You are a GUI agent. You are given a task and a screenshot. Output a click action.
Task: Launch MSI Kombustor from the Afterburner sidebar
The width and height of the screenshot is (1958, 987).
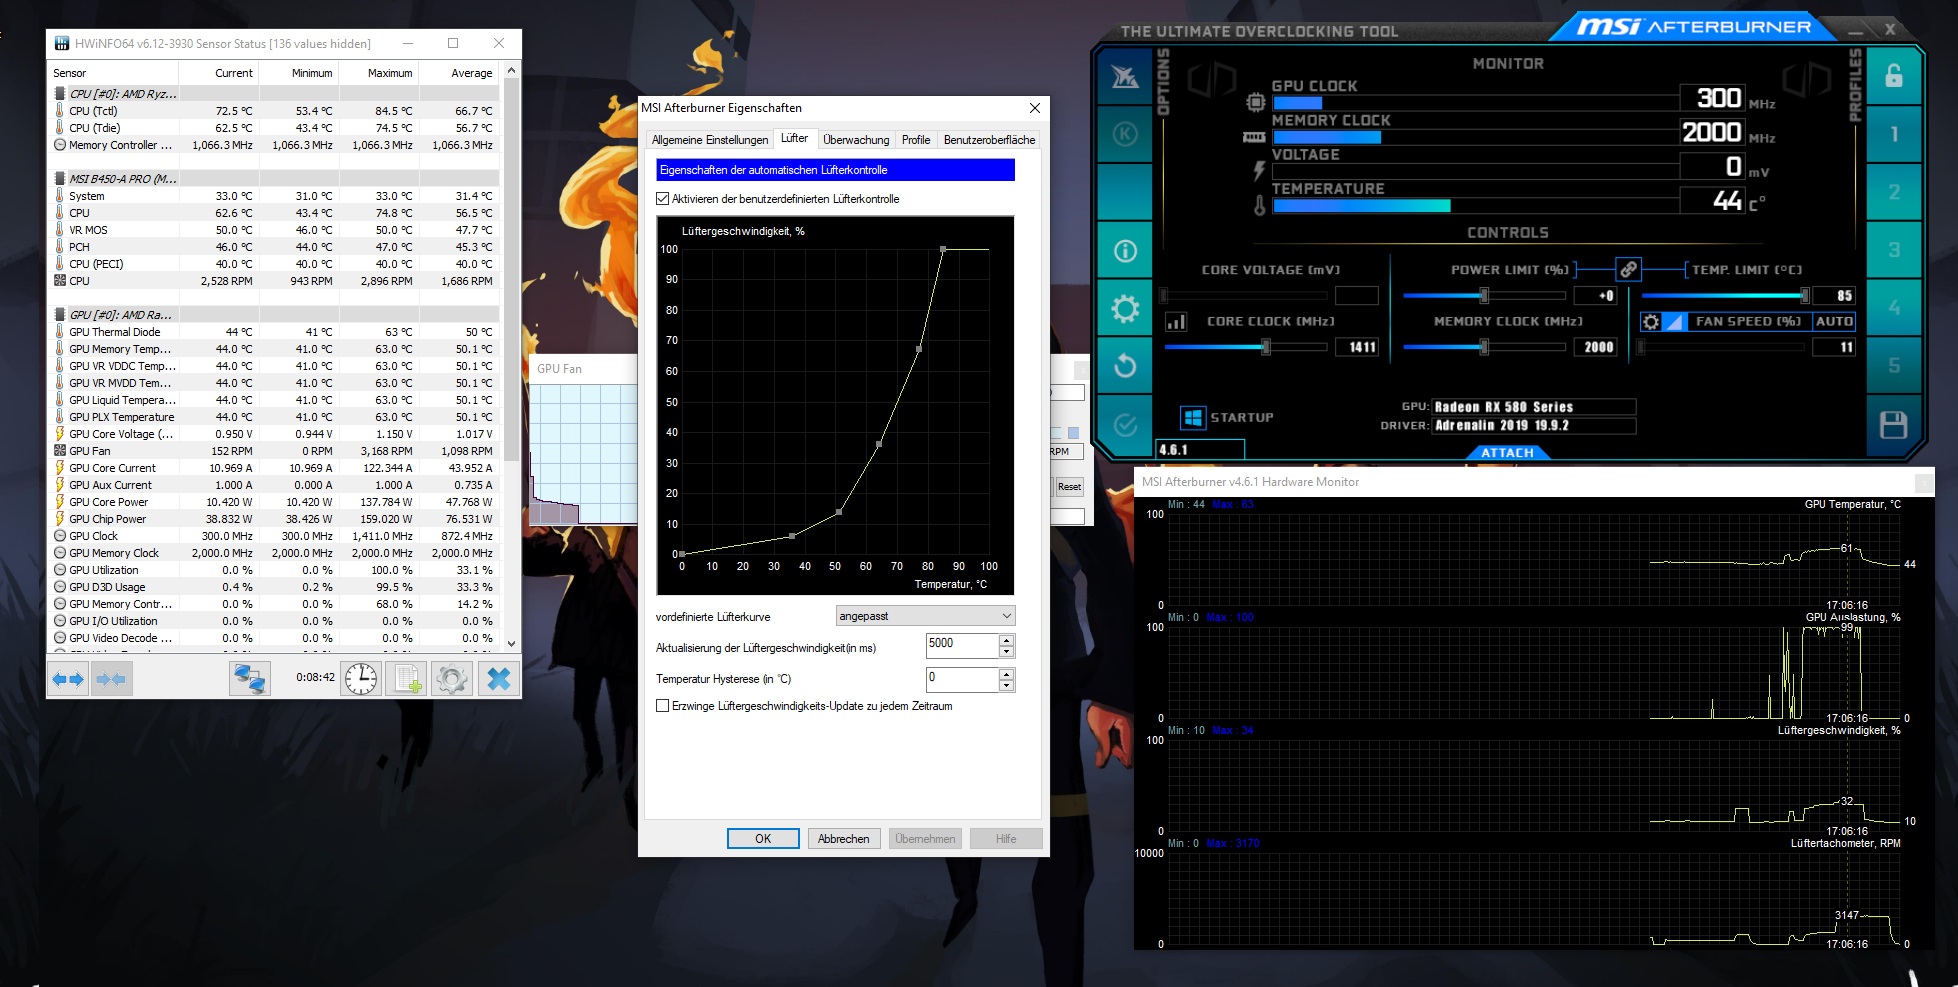tap(1125, 135)
